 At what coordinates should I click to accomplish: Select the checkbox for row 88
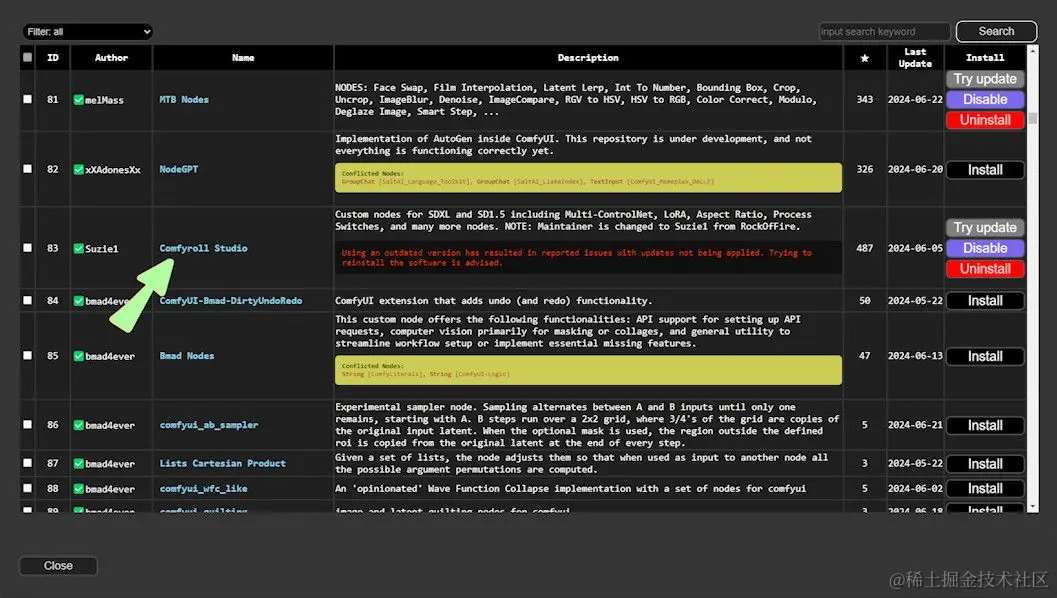coord(28,487)
